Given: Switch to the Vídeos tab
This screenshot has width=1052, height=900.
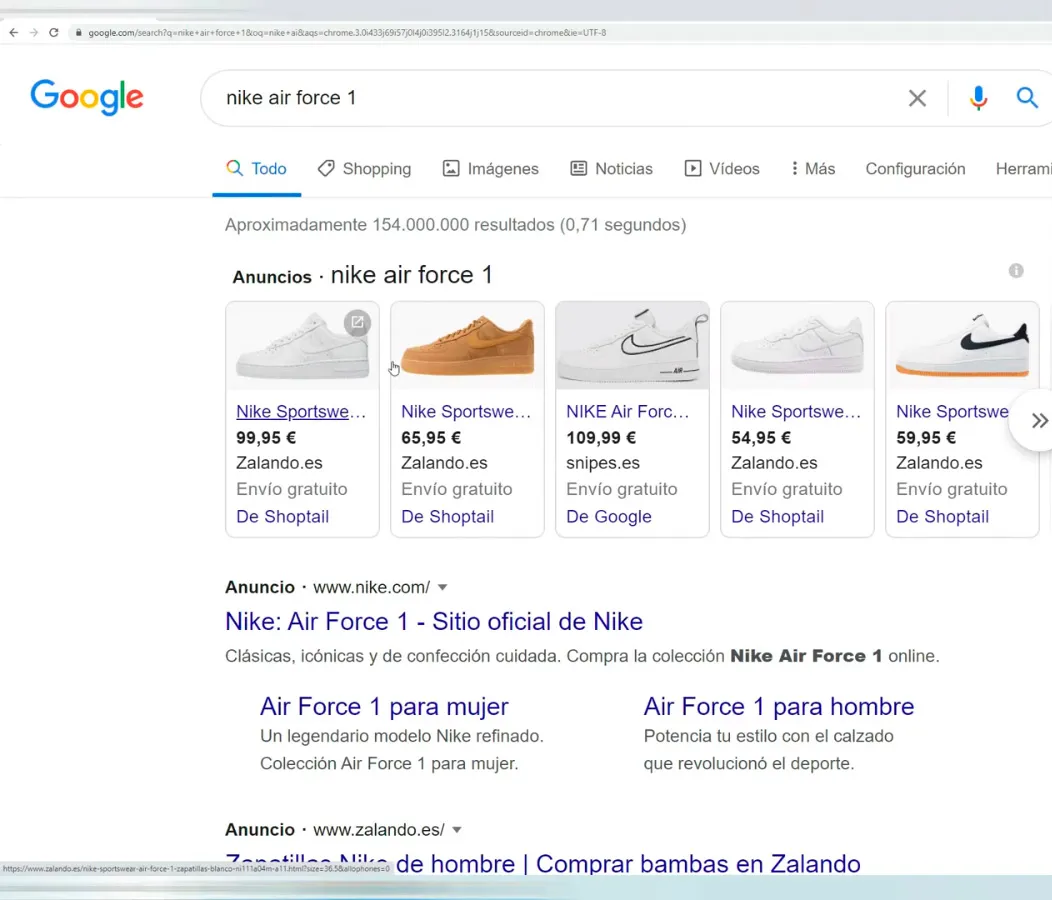Looking at the screenshot, I should (x=722, y=168).
